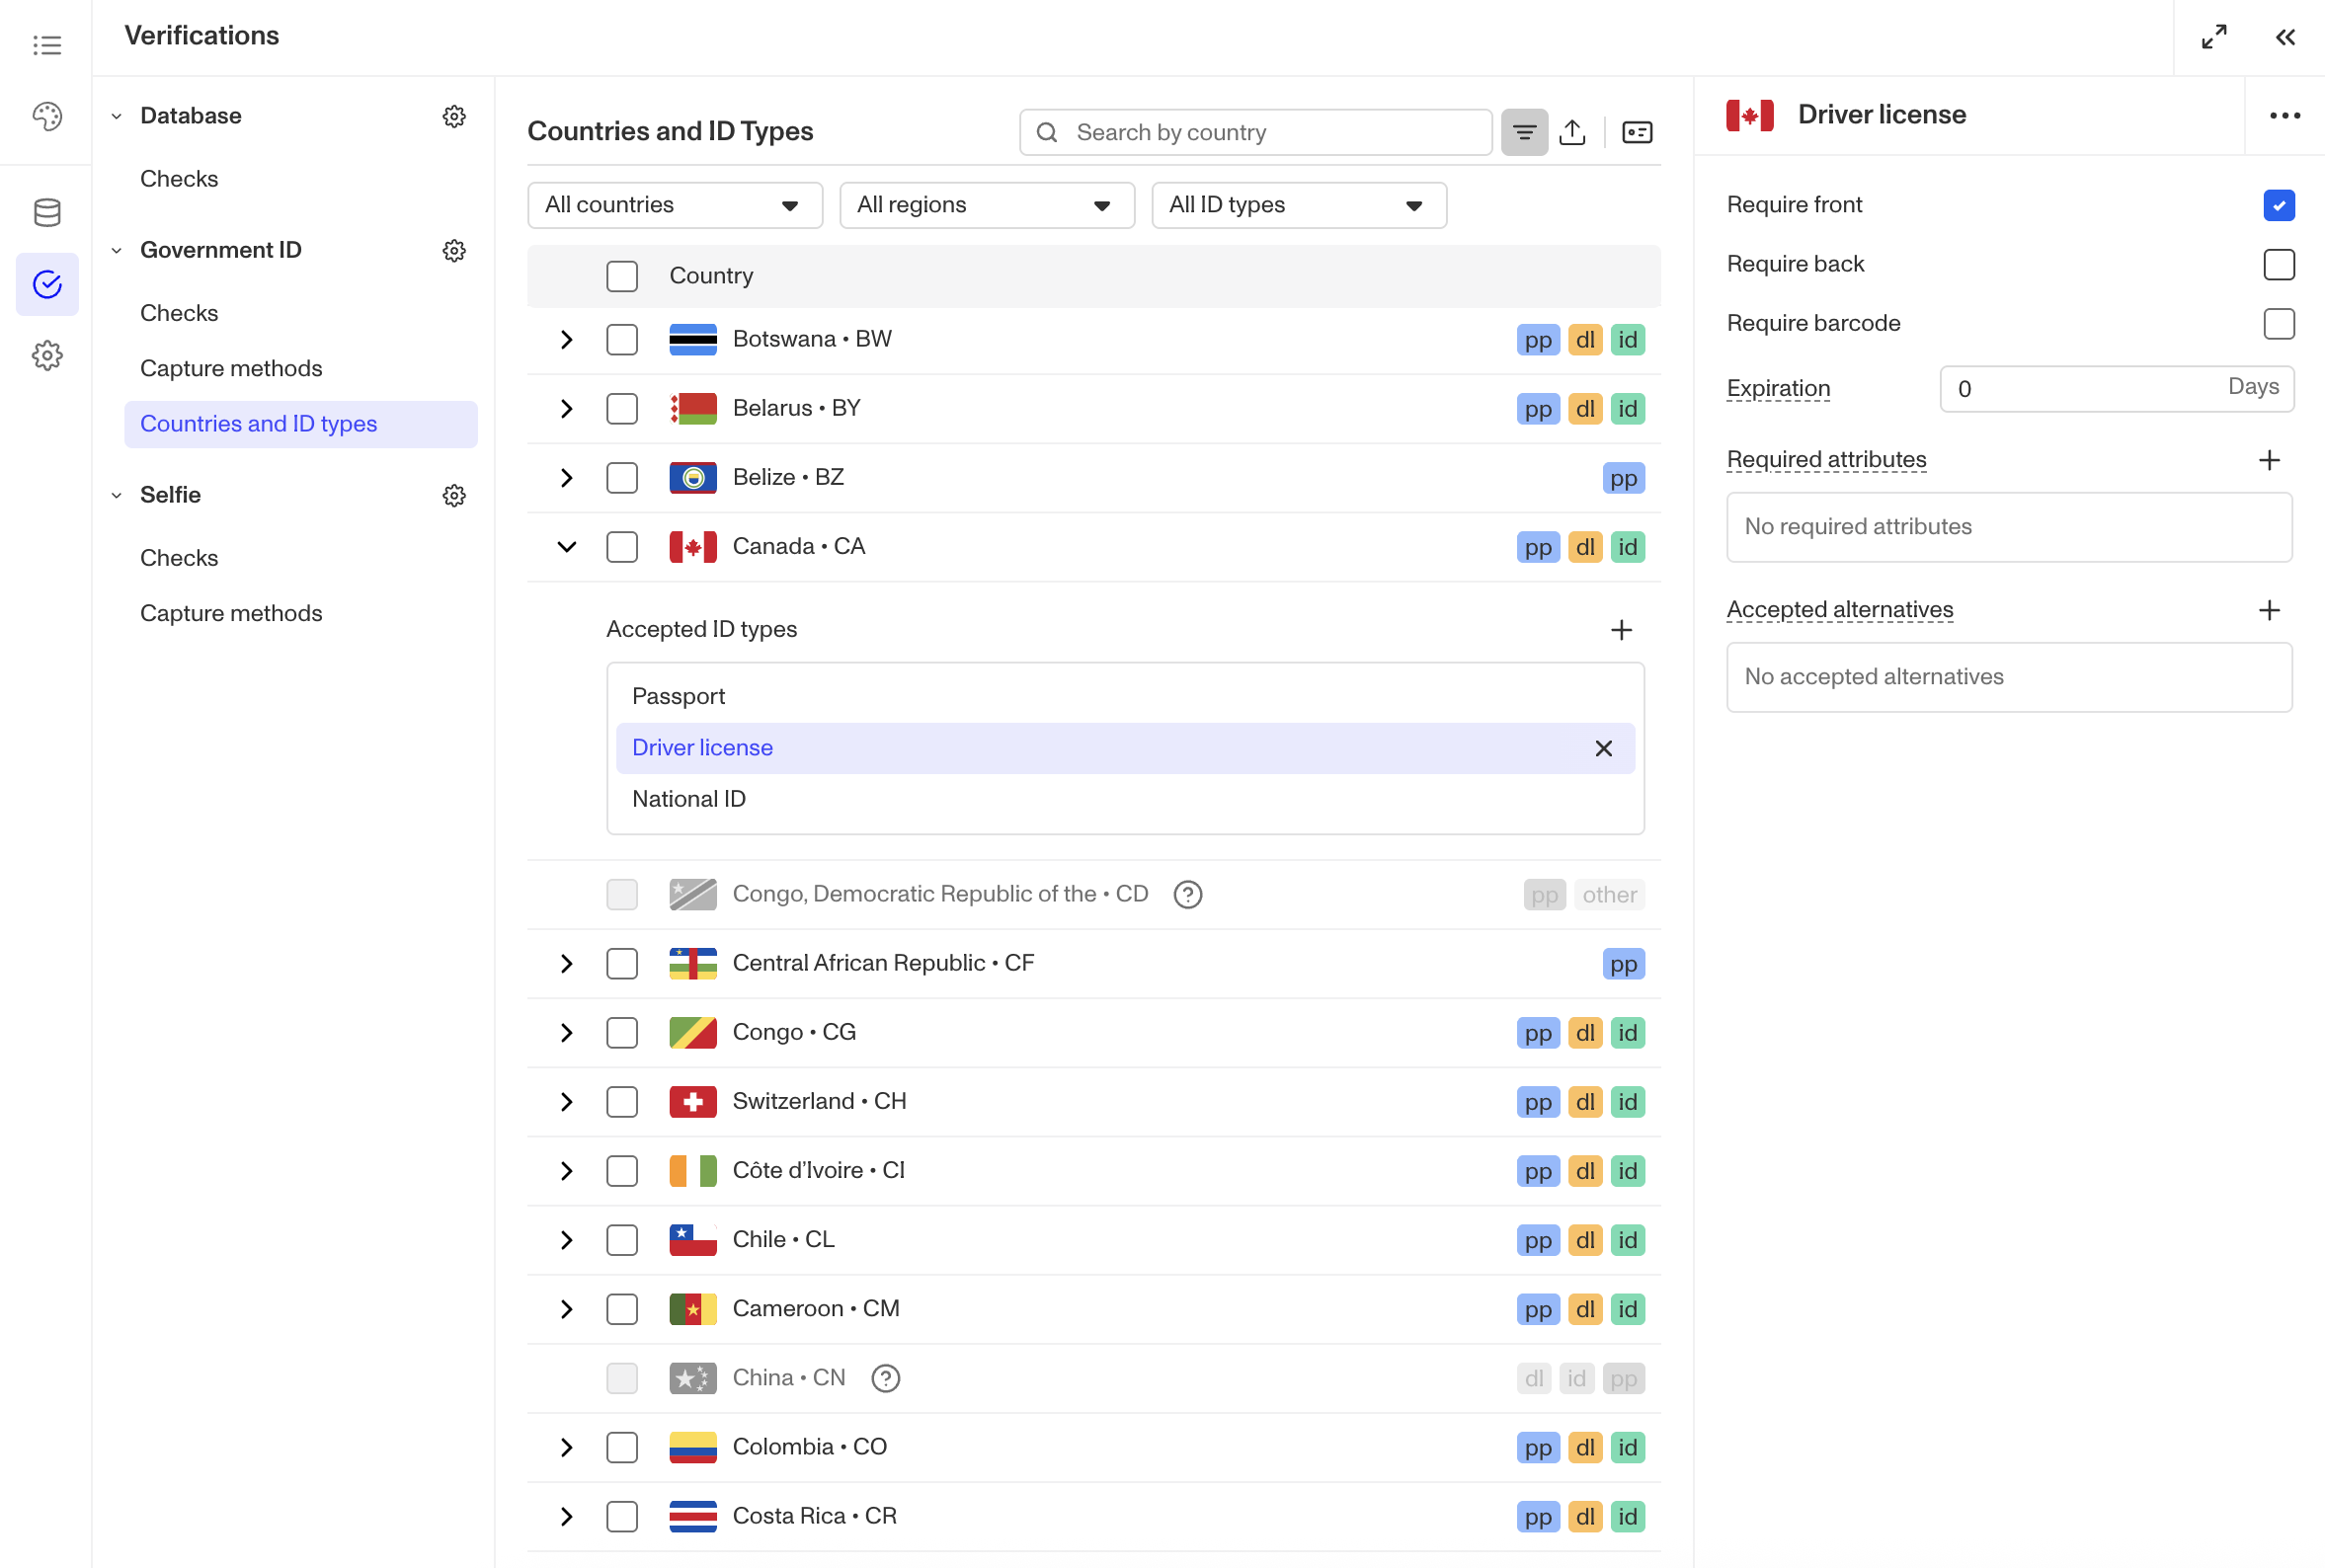Click the ID card view icon
The image size is (2325, 1568).
[1636, 132]
